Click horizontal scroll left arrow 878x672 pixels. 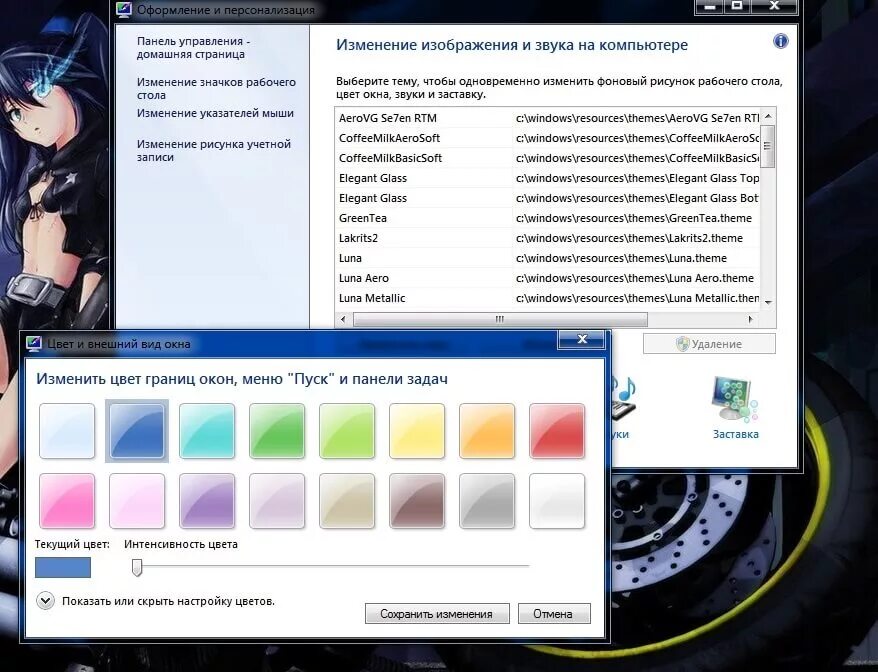tap(343, 319)
